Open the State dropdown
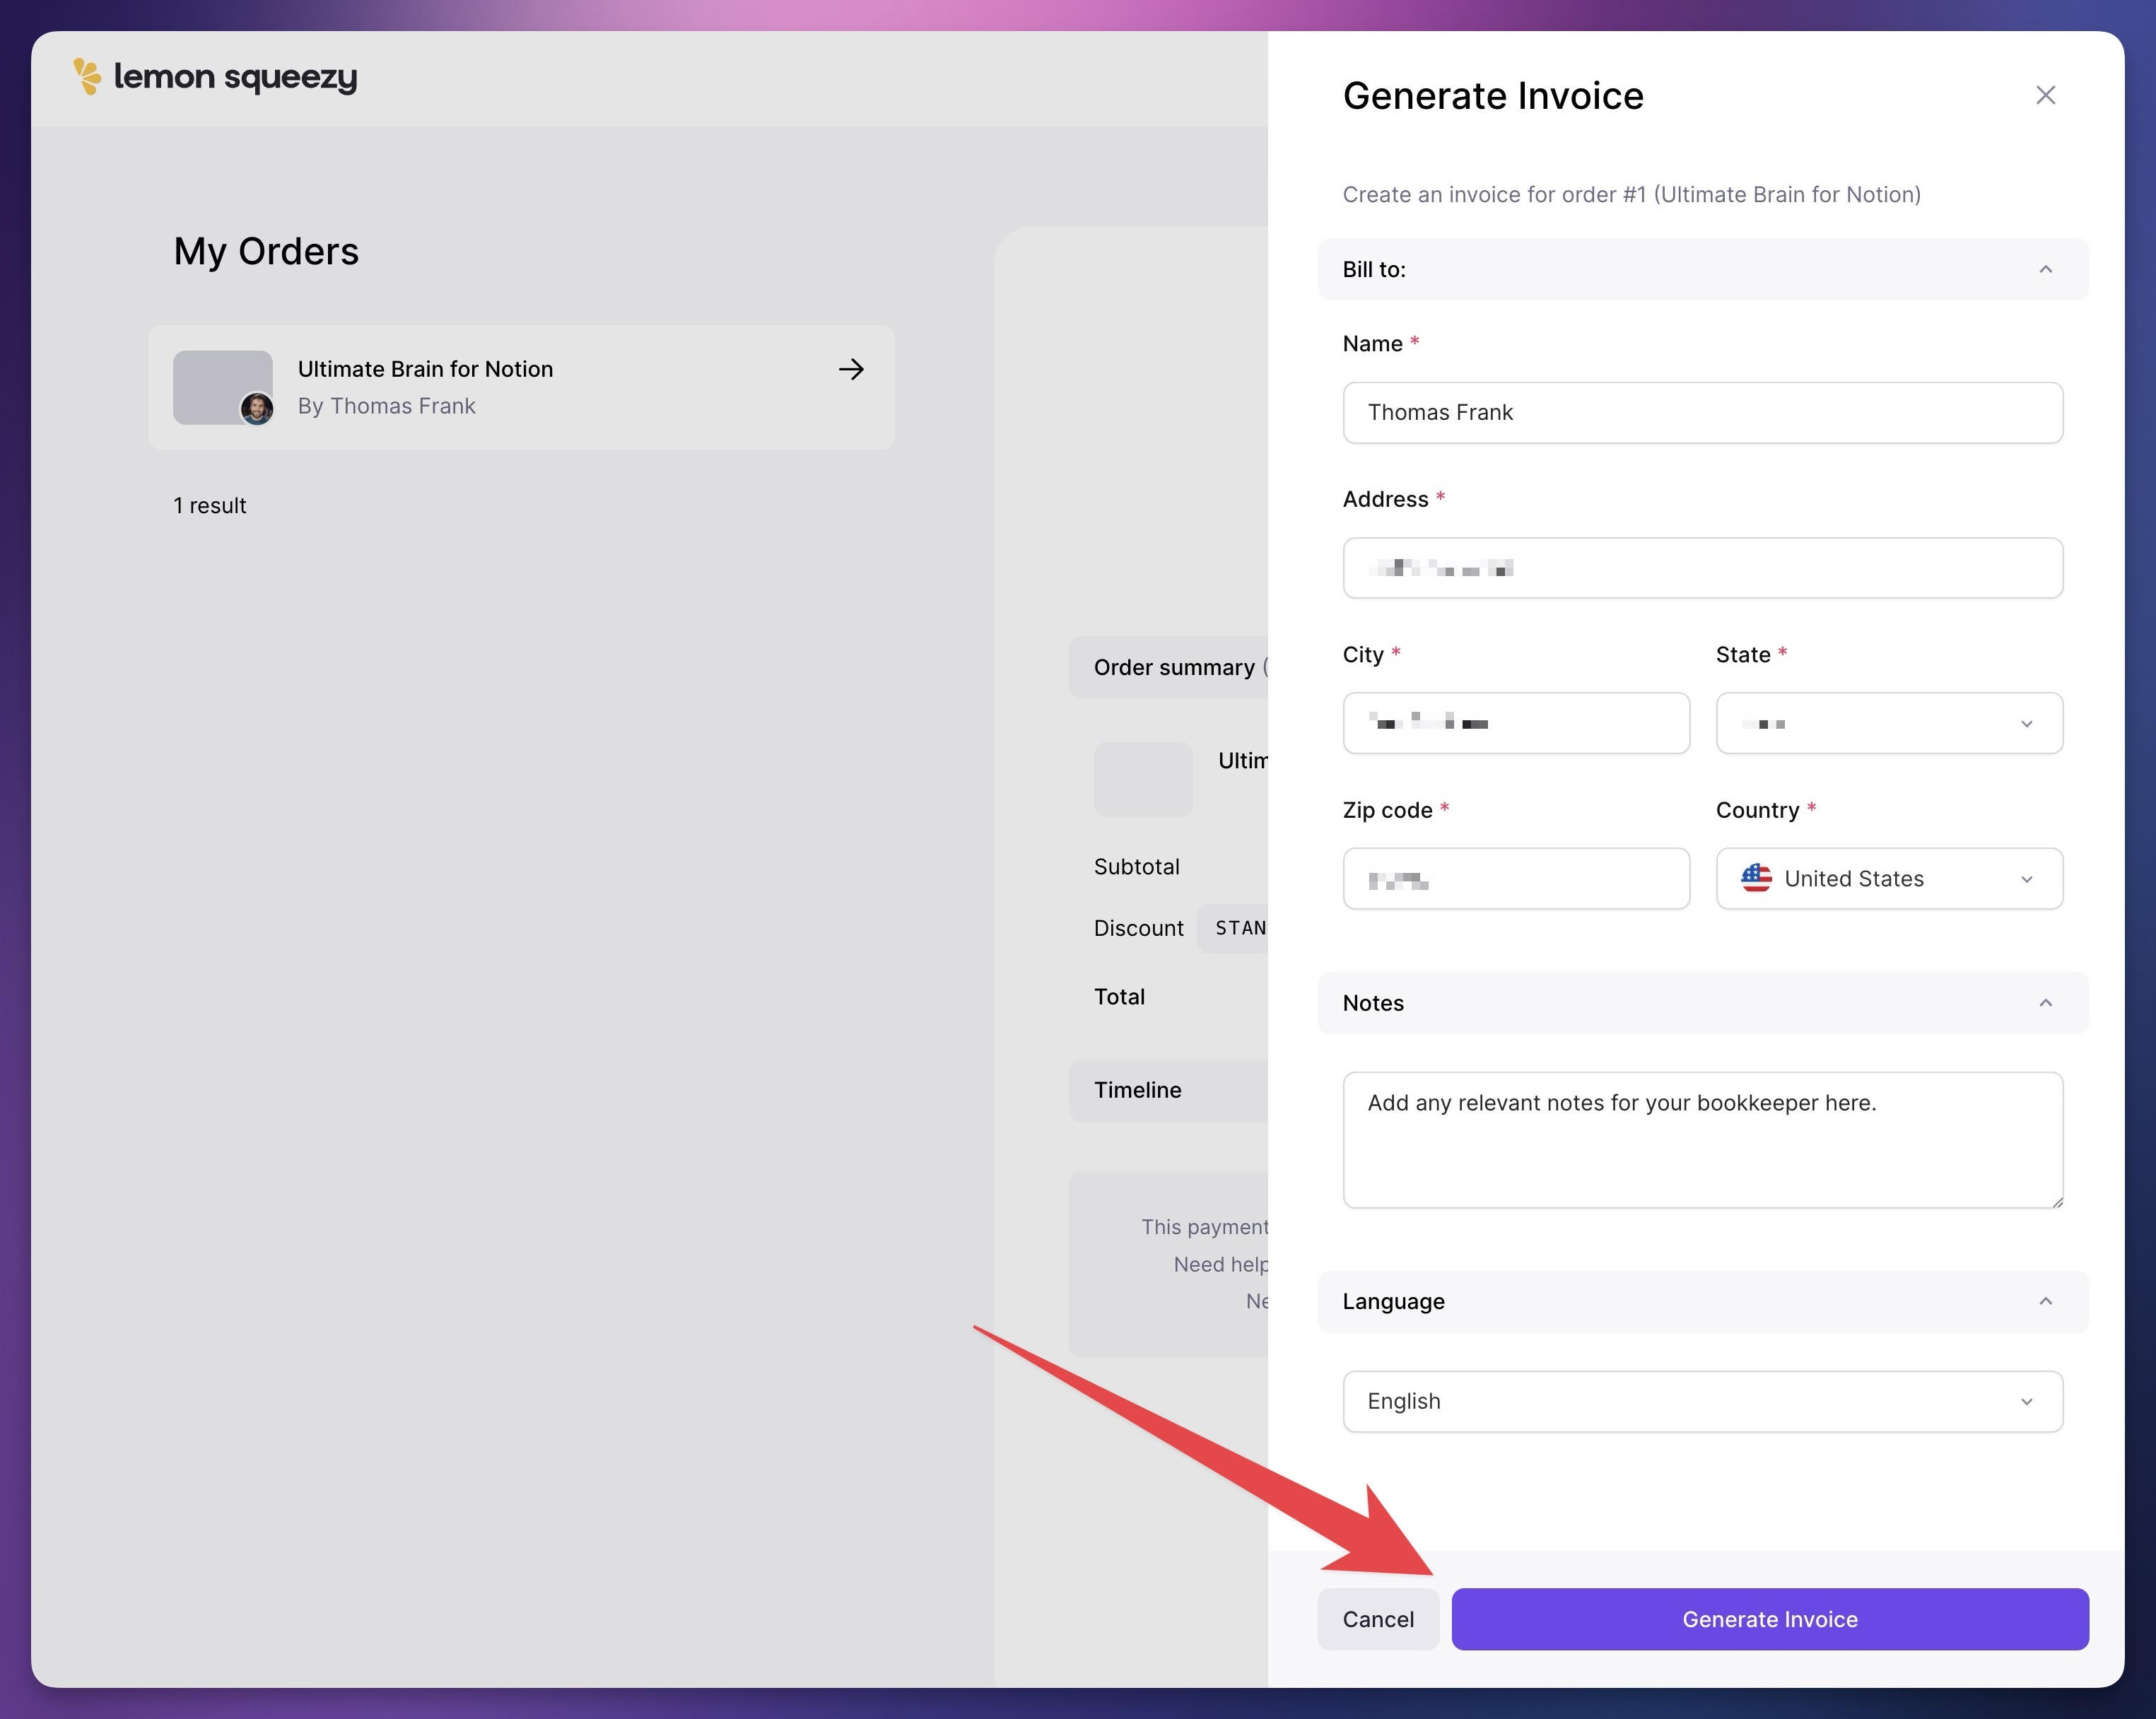The height and width of the screenshot is (1719, 2156). coord(1888,723)
